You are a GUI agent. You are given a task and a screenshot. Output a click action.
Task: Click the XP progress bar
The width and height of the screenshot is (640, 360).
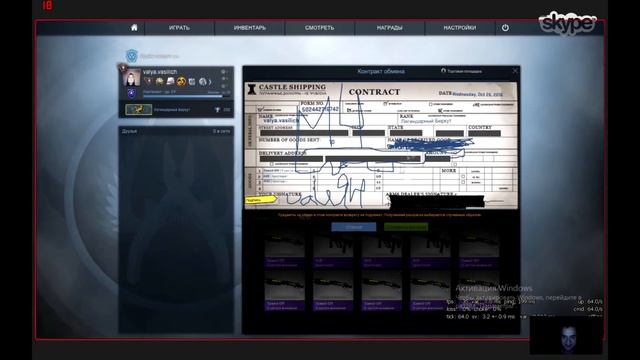(186, 96)
